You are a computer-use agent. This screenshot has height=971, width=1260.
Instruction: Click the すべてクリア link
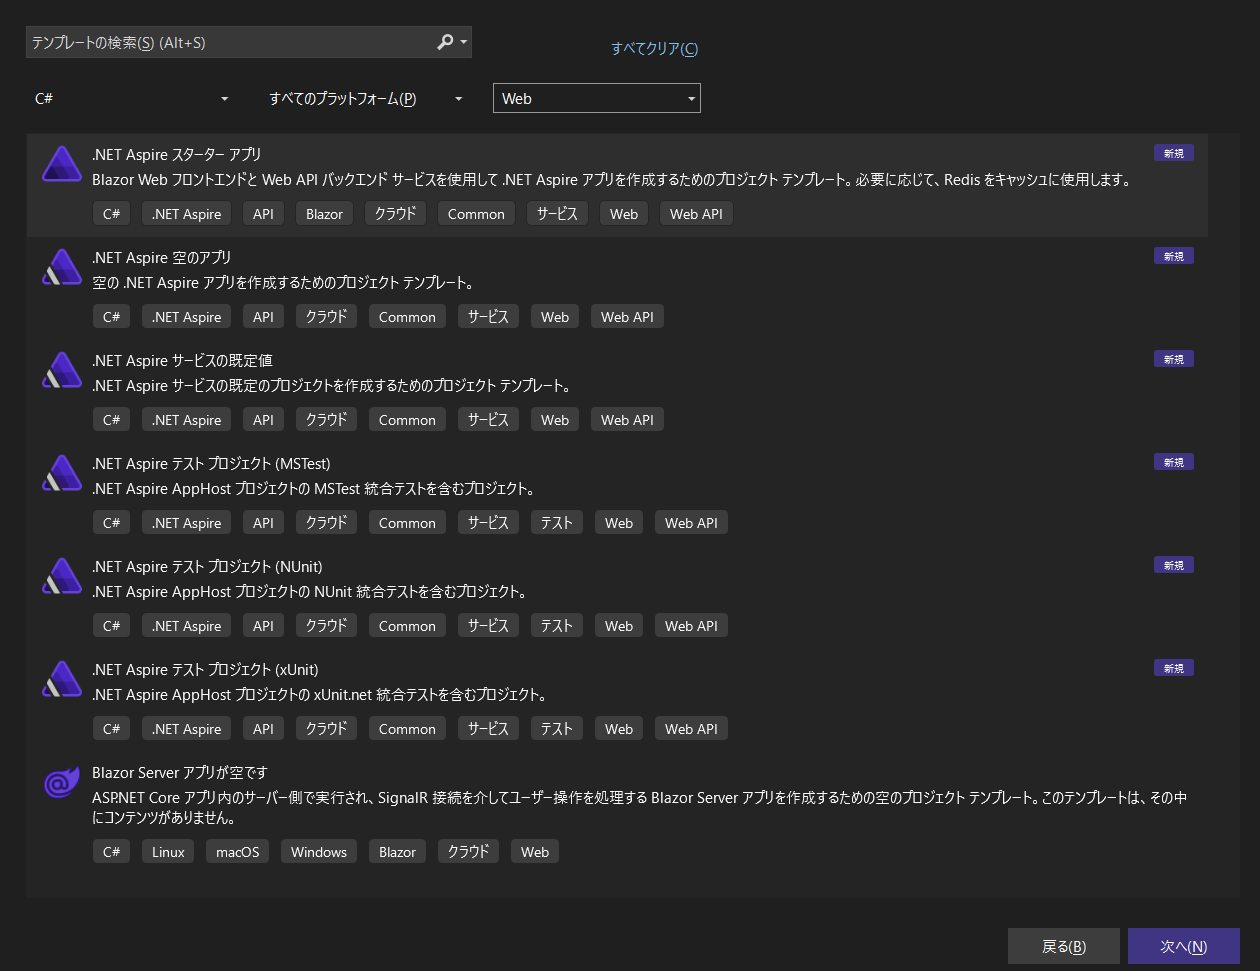[655, 48]
